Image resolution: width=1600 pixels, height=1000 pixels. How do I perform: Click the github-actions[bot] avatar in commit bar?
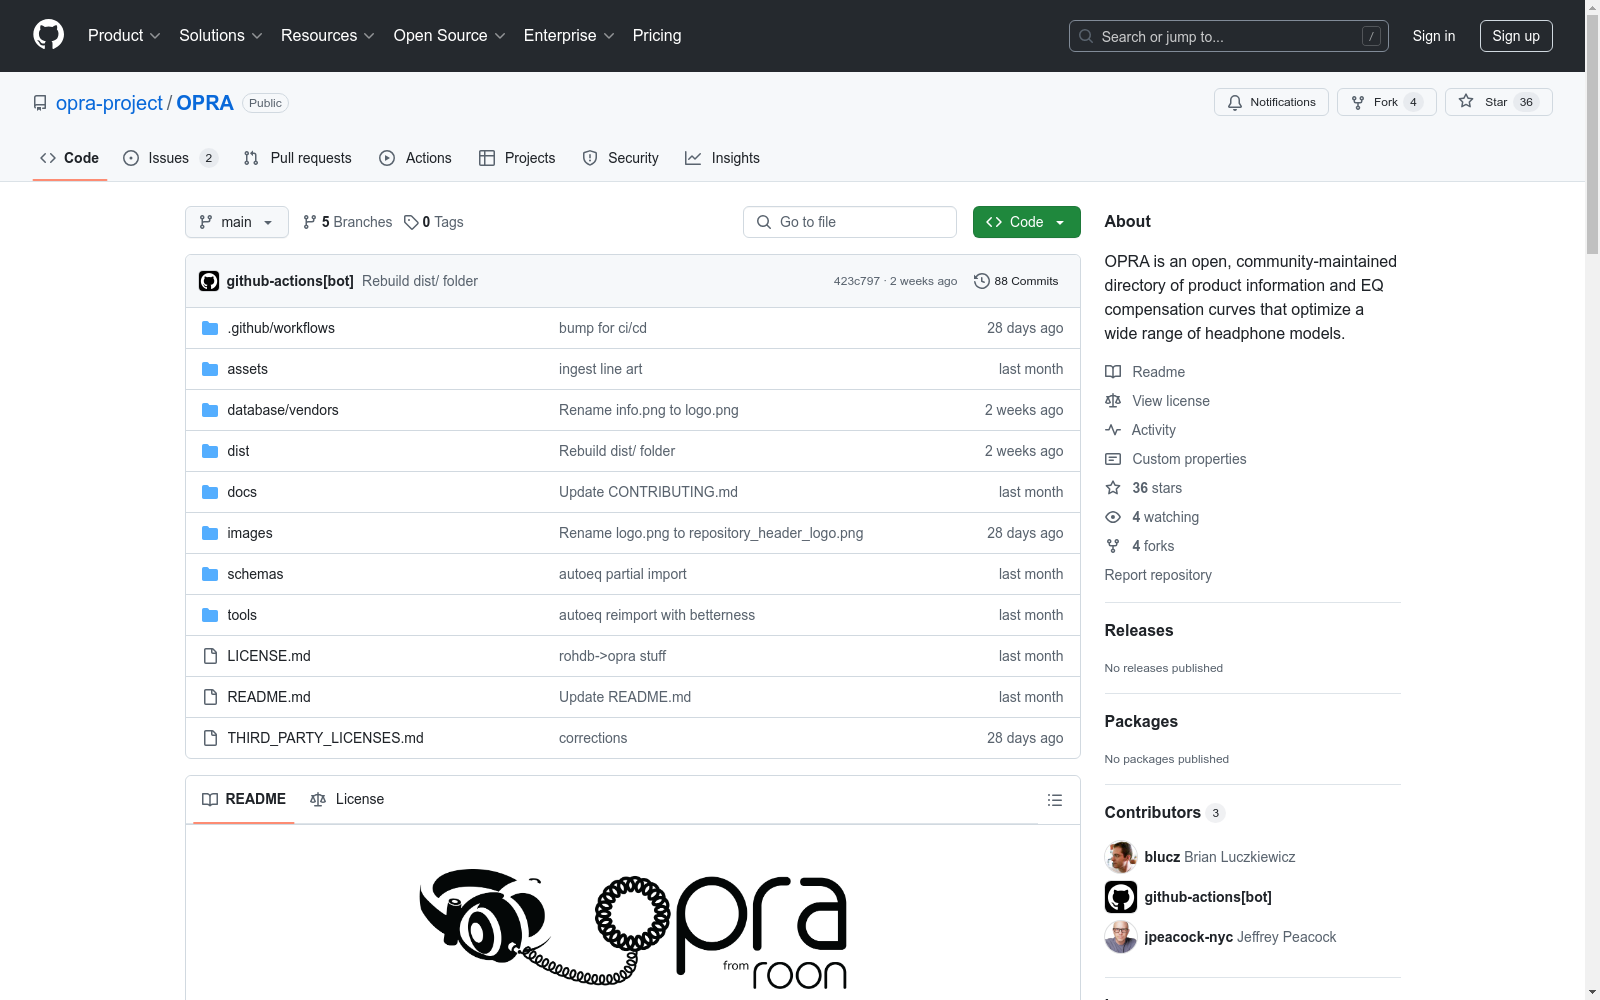[x=209, y=281]
